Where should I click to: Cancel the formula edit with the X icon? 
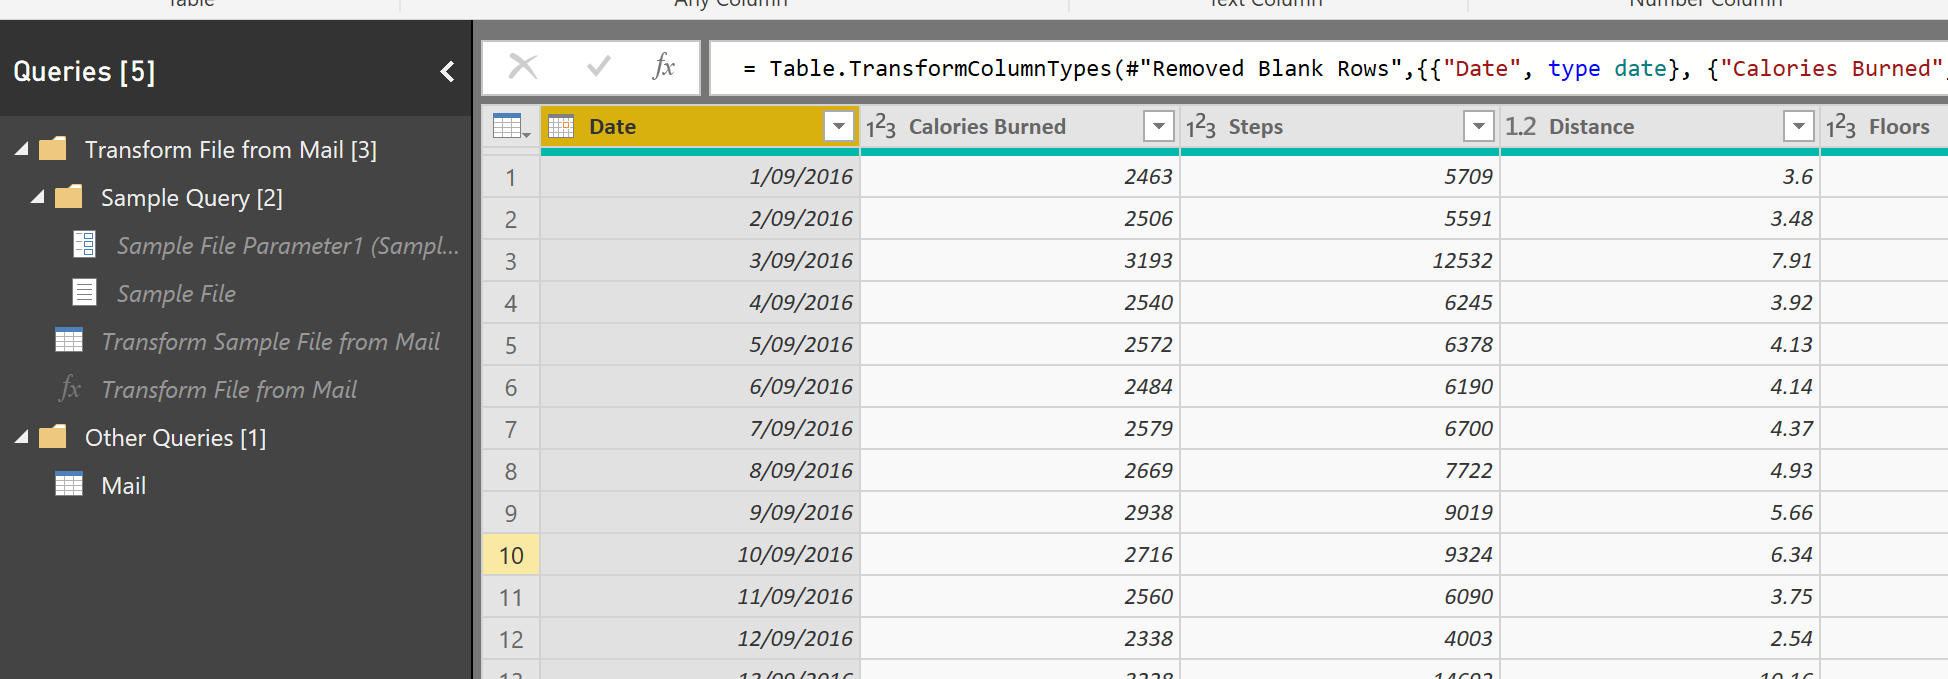coord(523,67)
